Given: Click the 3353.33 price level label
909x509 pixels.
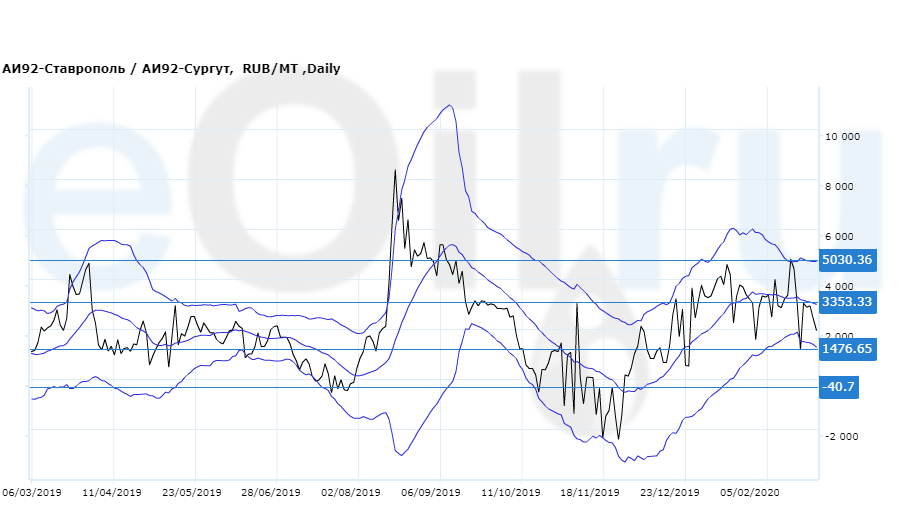Looking at the screenshot, I should (x=847, y=302).
